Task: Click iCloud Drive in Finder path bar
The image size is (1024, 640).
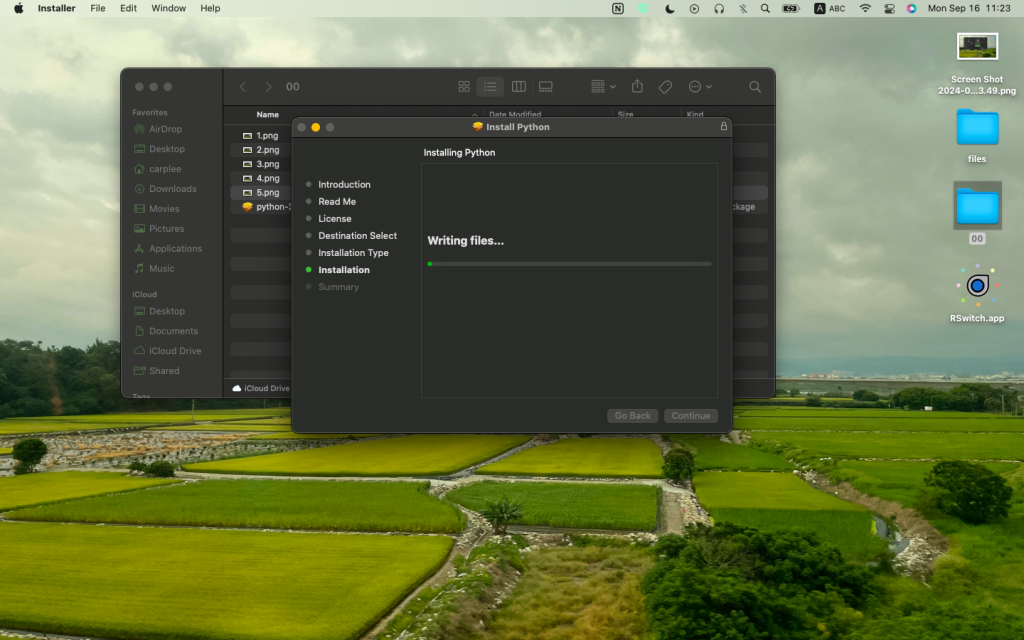Action: 261,388
